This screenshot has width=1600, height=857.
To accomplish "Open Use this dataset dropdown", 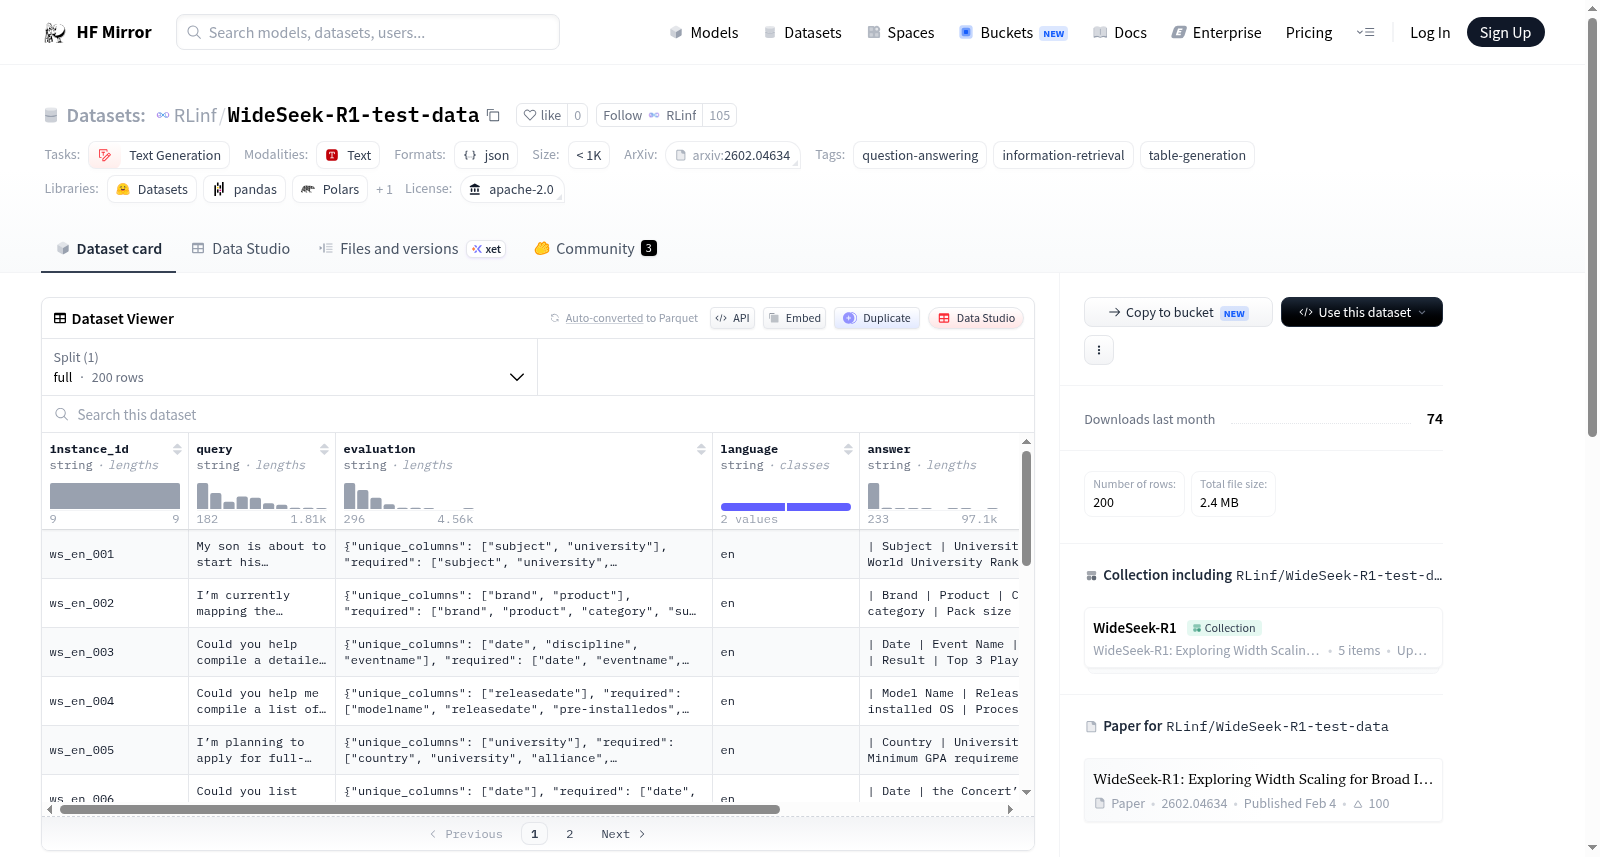I will pos(1361,312).
